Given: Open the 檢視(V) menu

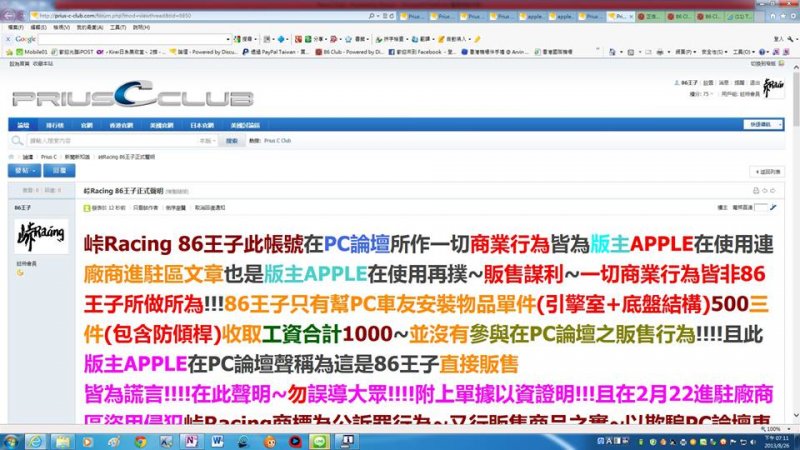Looking at the screenshot, I should click(61, 27).
